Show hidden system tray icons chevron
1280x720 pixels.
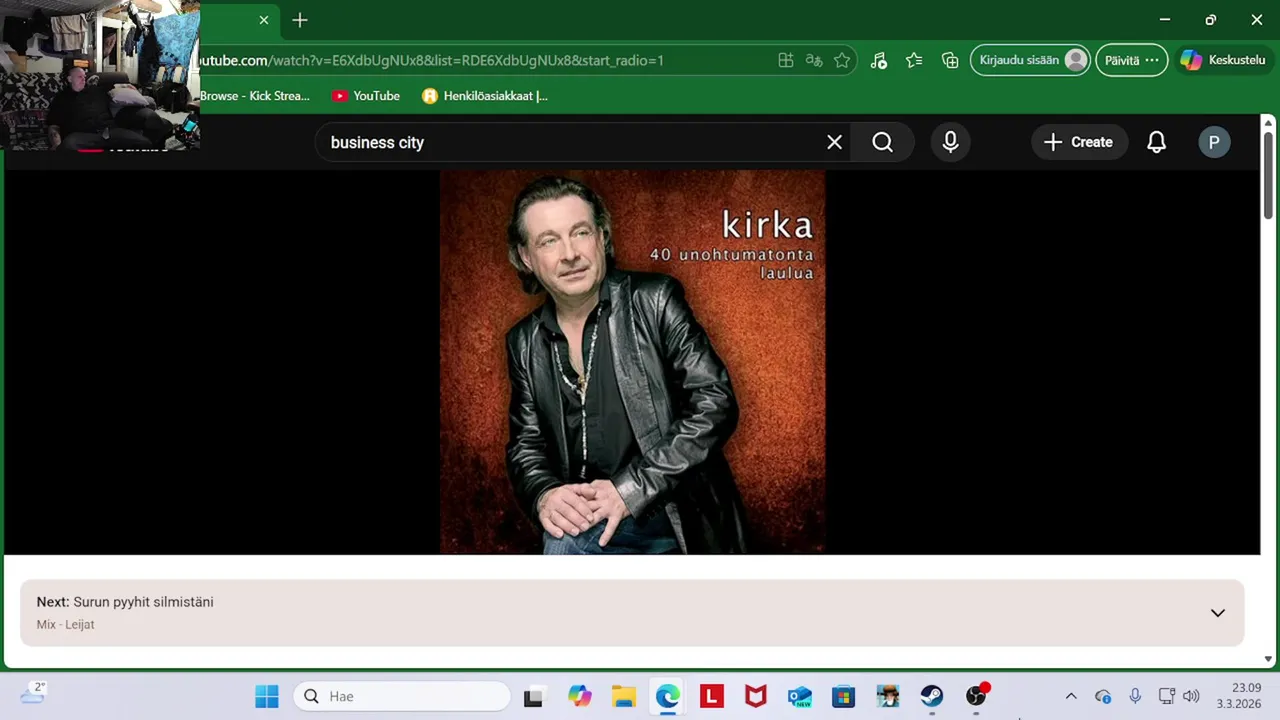[1071, 696]
